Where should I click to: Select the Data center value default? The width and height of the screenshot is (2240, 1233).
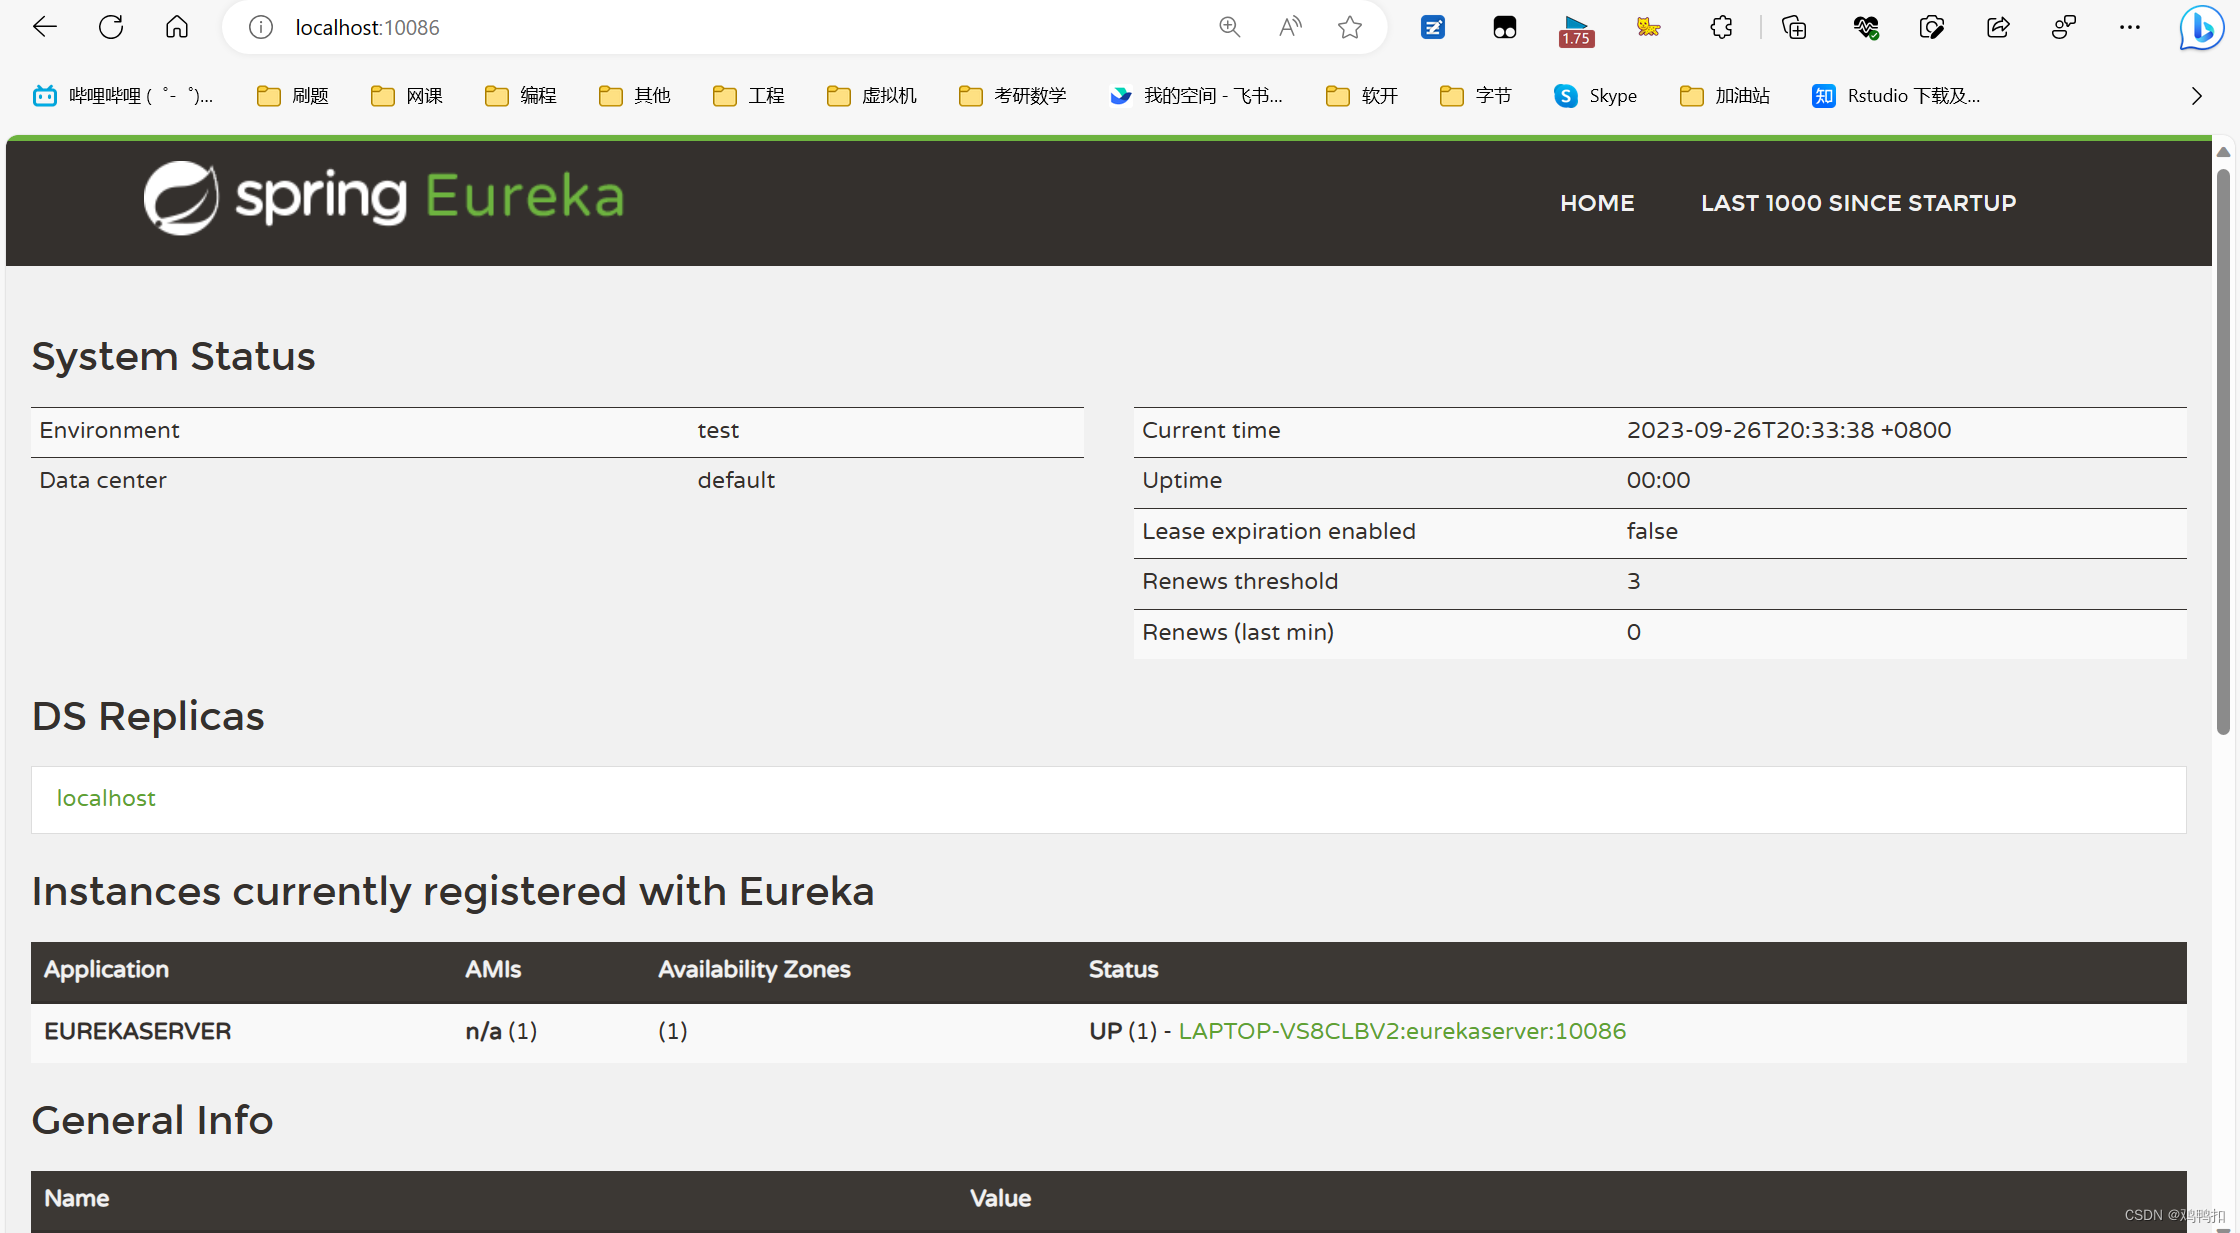pyautogui.click(x=736, y=480)
